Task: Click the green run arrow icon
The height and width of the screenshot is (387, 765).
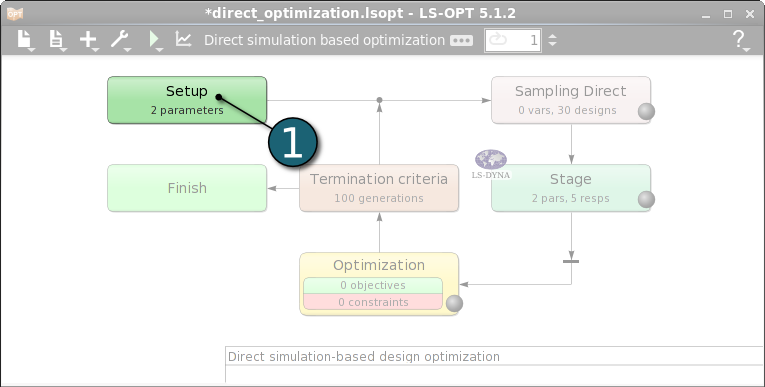Action: point(154,39)
